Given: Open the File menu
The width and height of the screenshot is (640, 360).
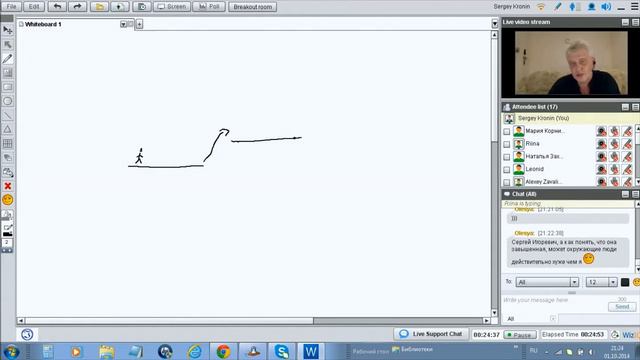Looking at the screenshot, I should (x=11, y=7).
